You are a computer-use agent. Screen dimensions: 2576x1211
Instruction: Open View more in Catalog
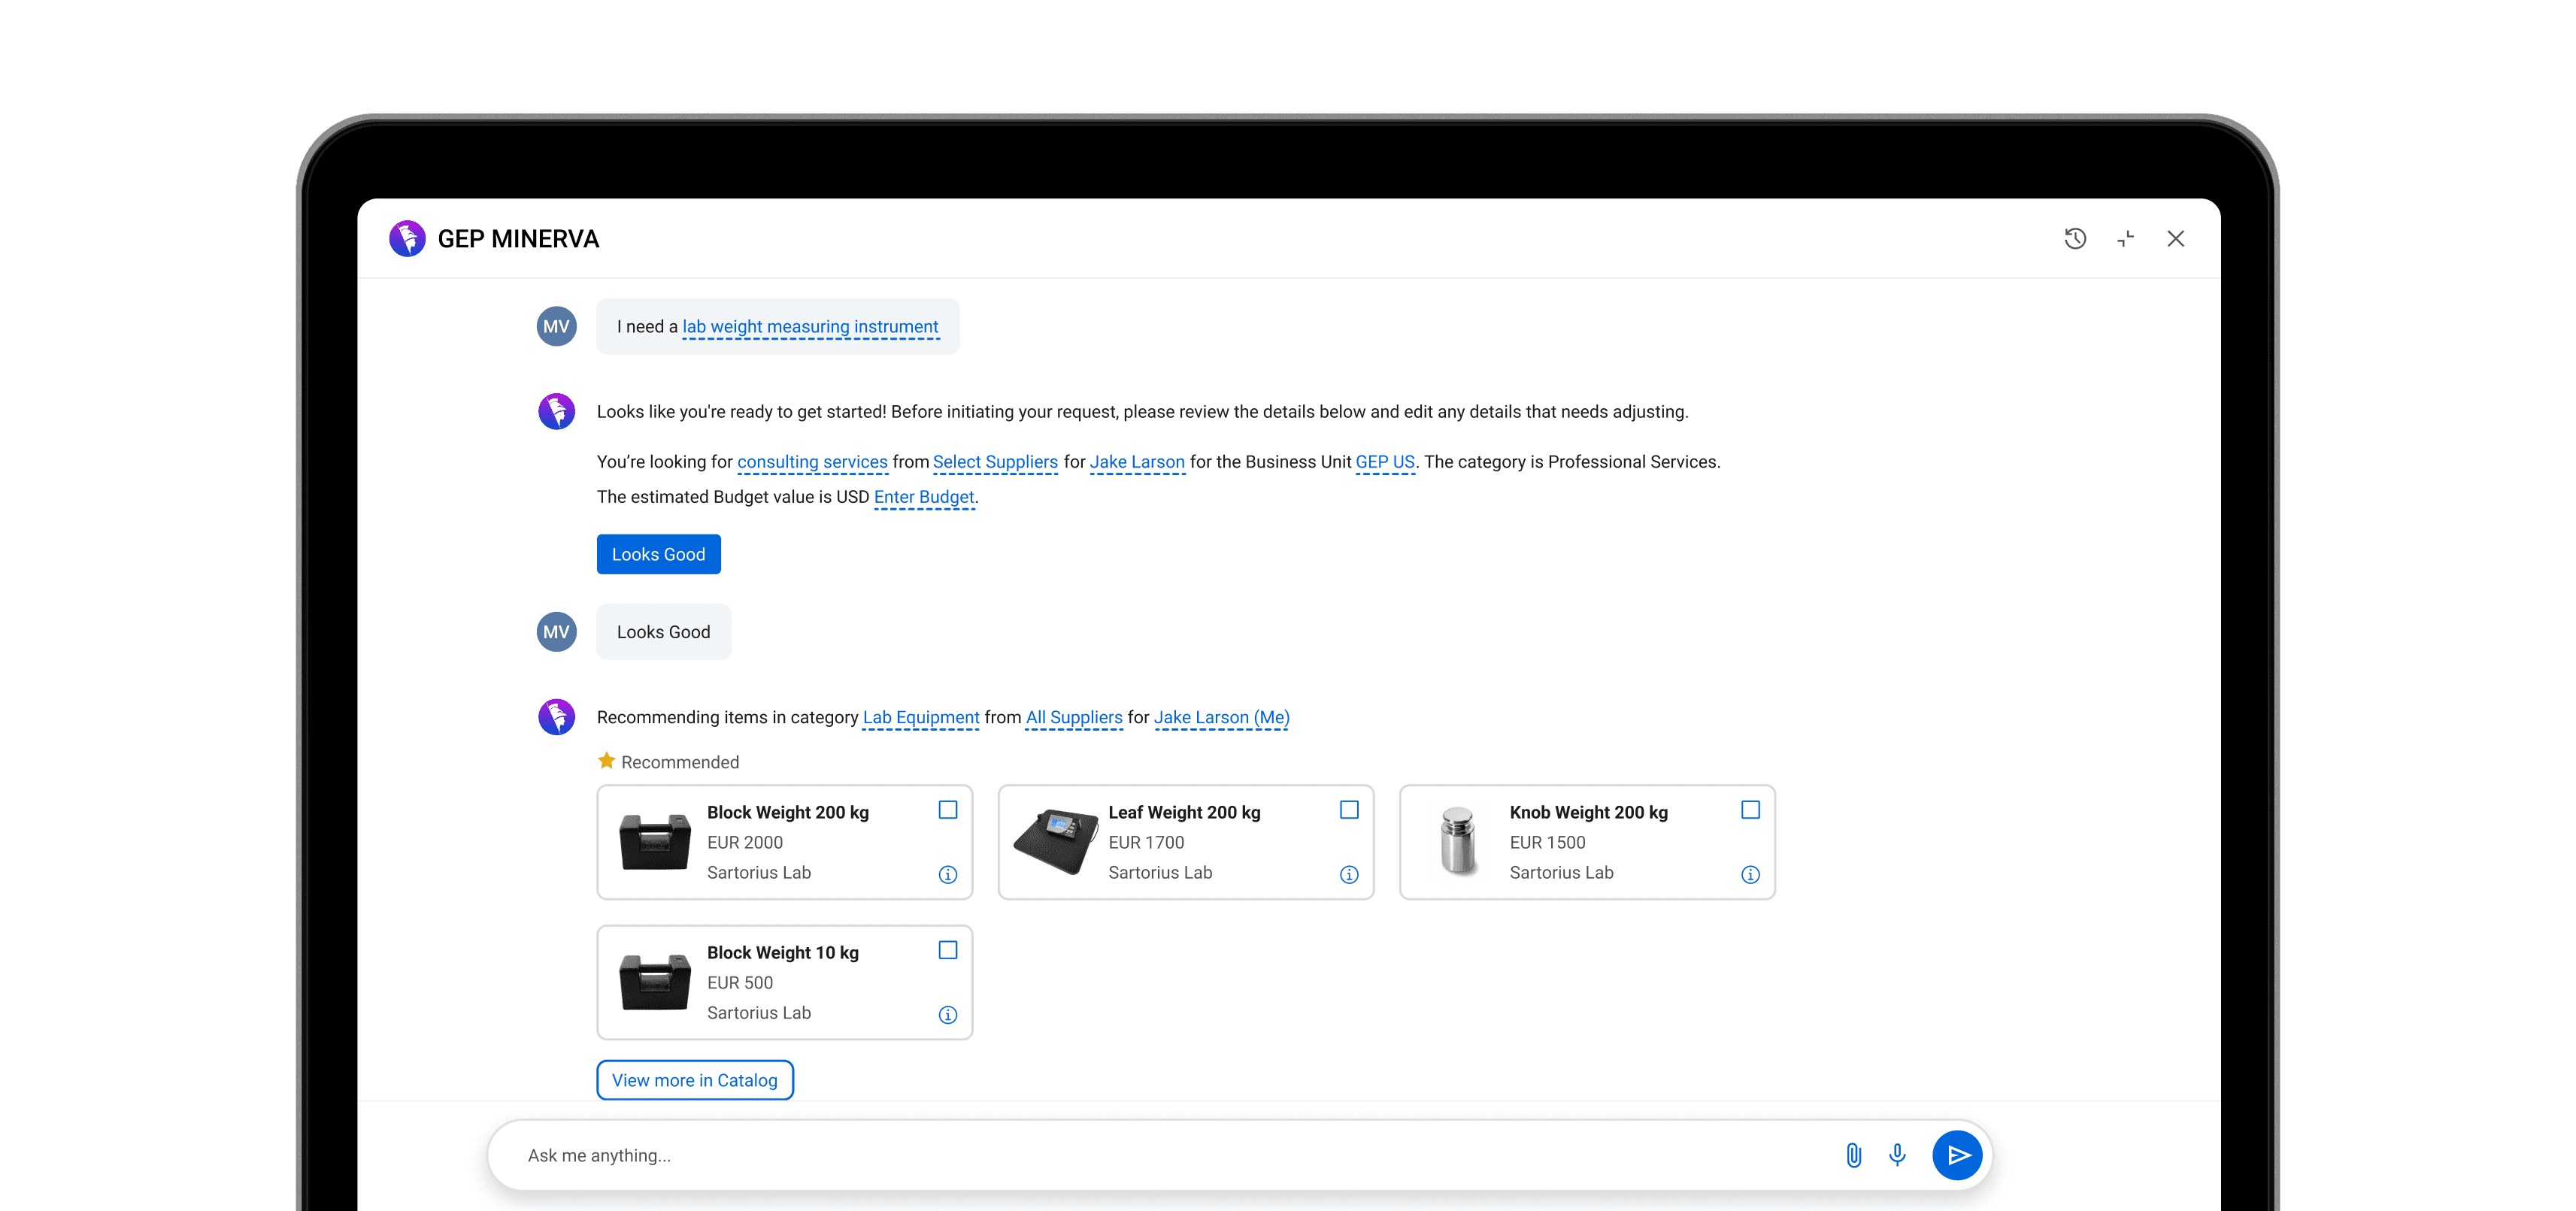pyautogui.click(x=695, y=1080)
